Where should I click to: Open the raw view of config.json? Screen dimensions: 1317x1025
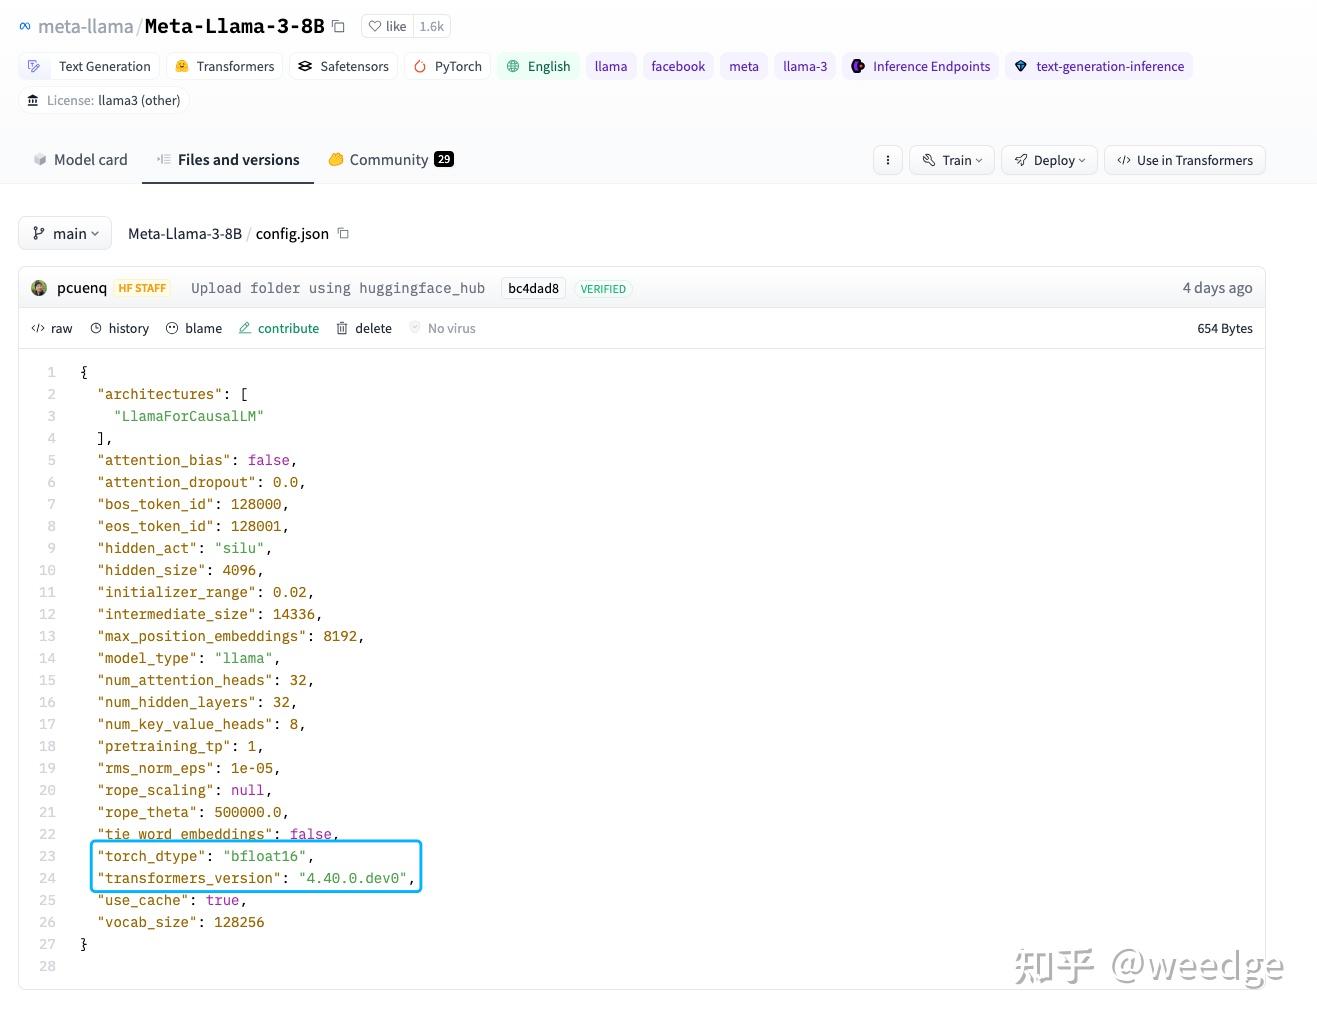click(51, 328)
